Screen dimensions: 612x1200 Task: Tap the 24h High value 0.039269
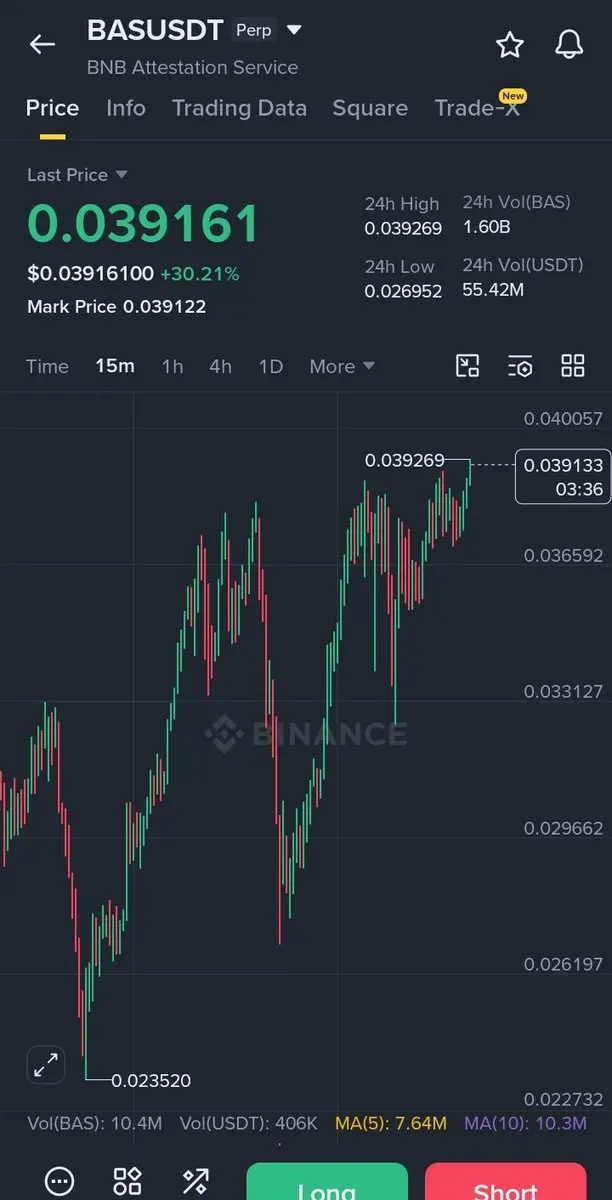coord(403,228)
